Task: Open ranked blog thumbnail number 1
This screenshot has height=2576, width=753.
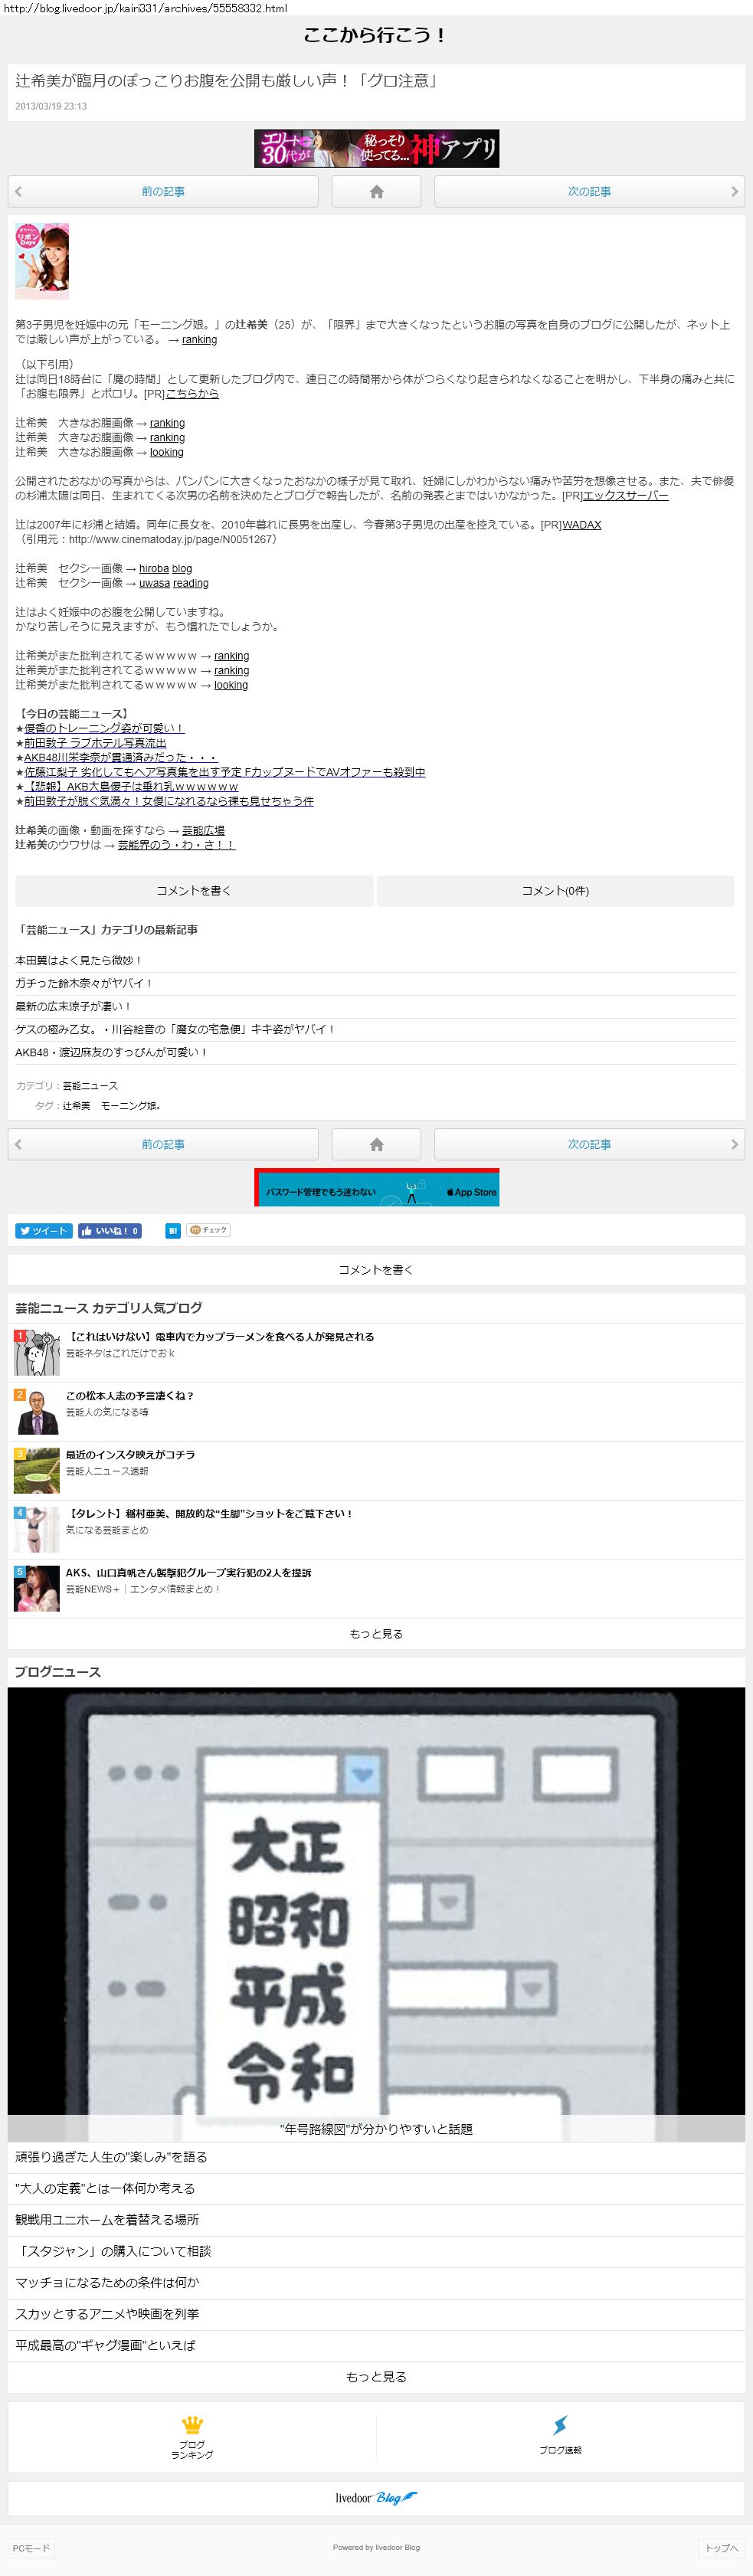Action: point(37,1353)
